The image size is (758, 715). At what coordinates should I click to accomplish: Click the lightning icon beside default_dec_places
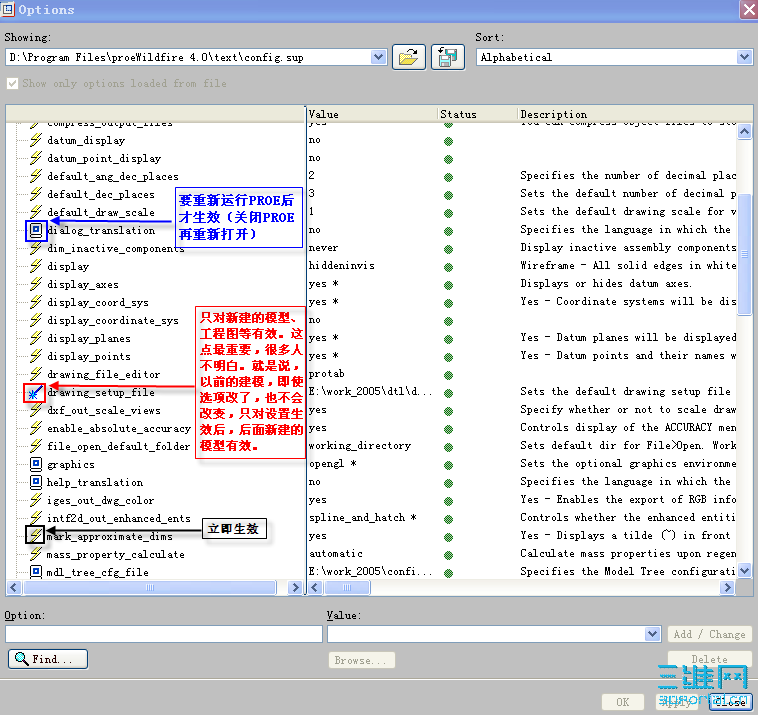tap(36, 194)
